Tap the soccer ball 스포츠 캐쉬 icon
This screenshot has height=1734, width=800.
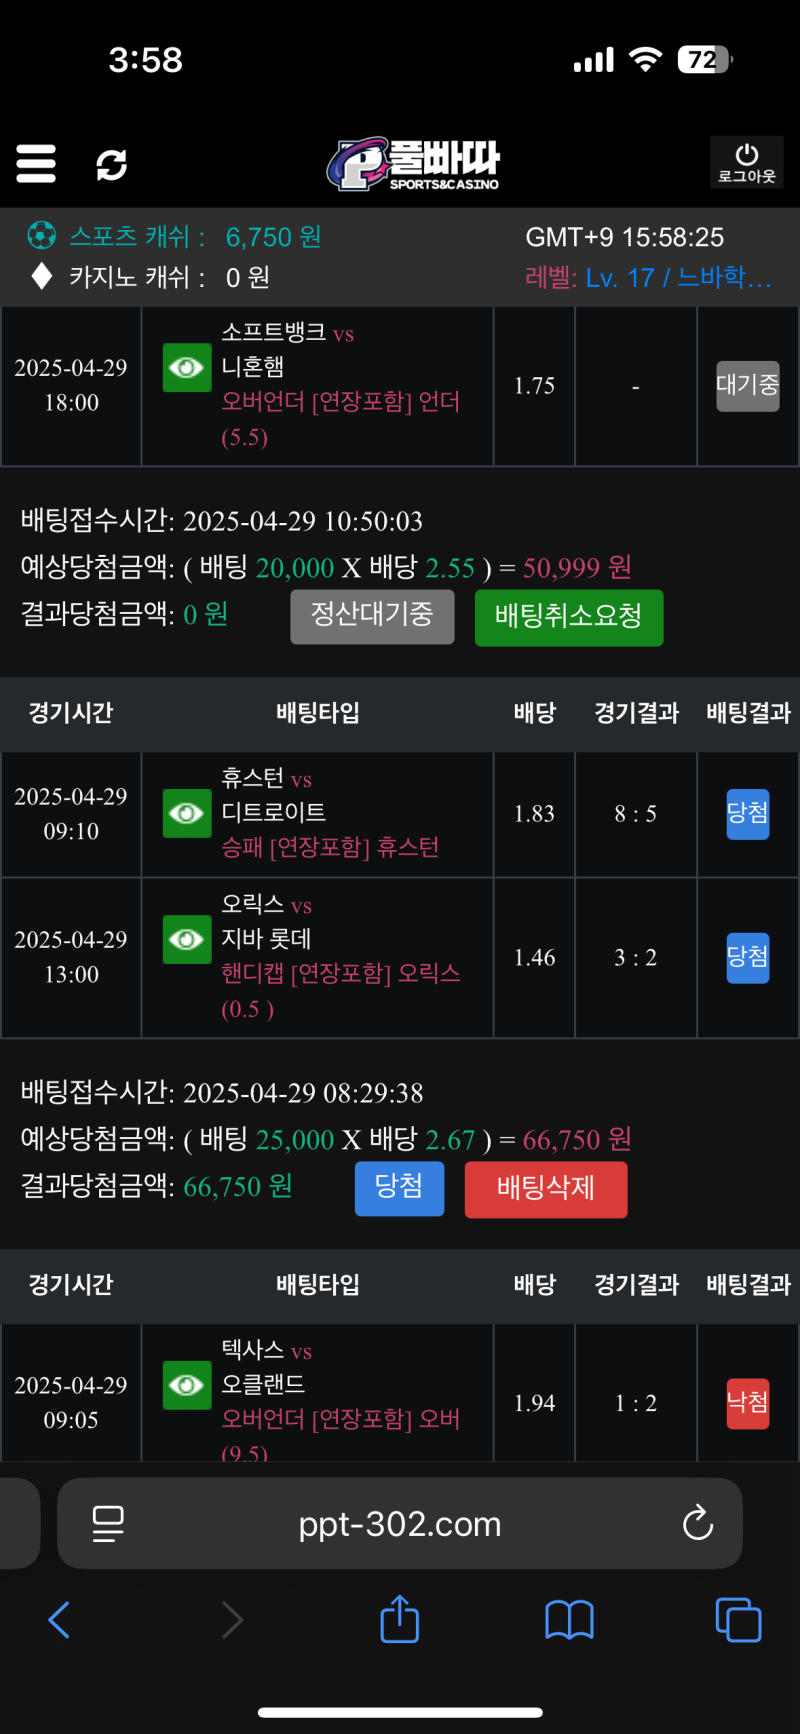[41, 236]
